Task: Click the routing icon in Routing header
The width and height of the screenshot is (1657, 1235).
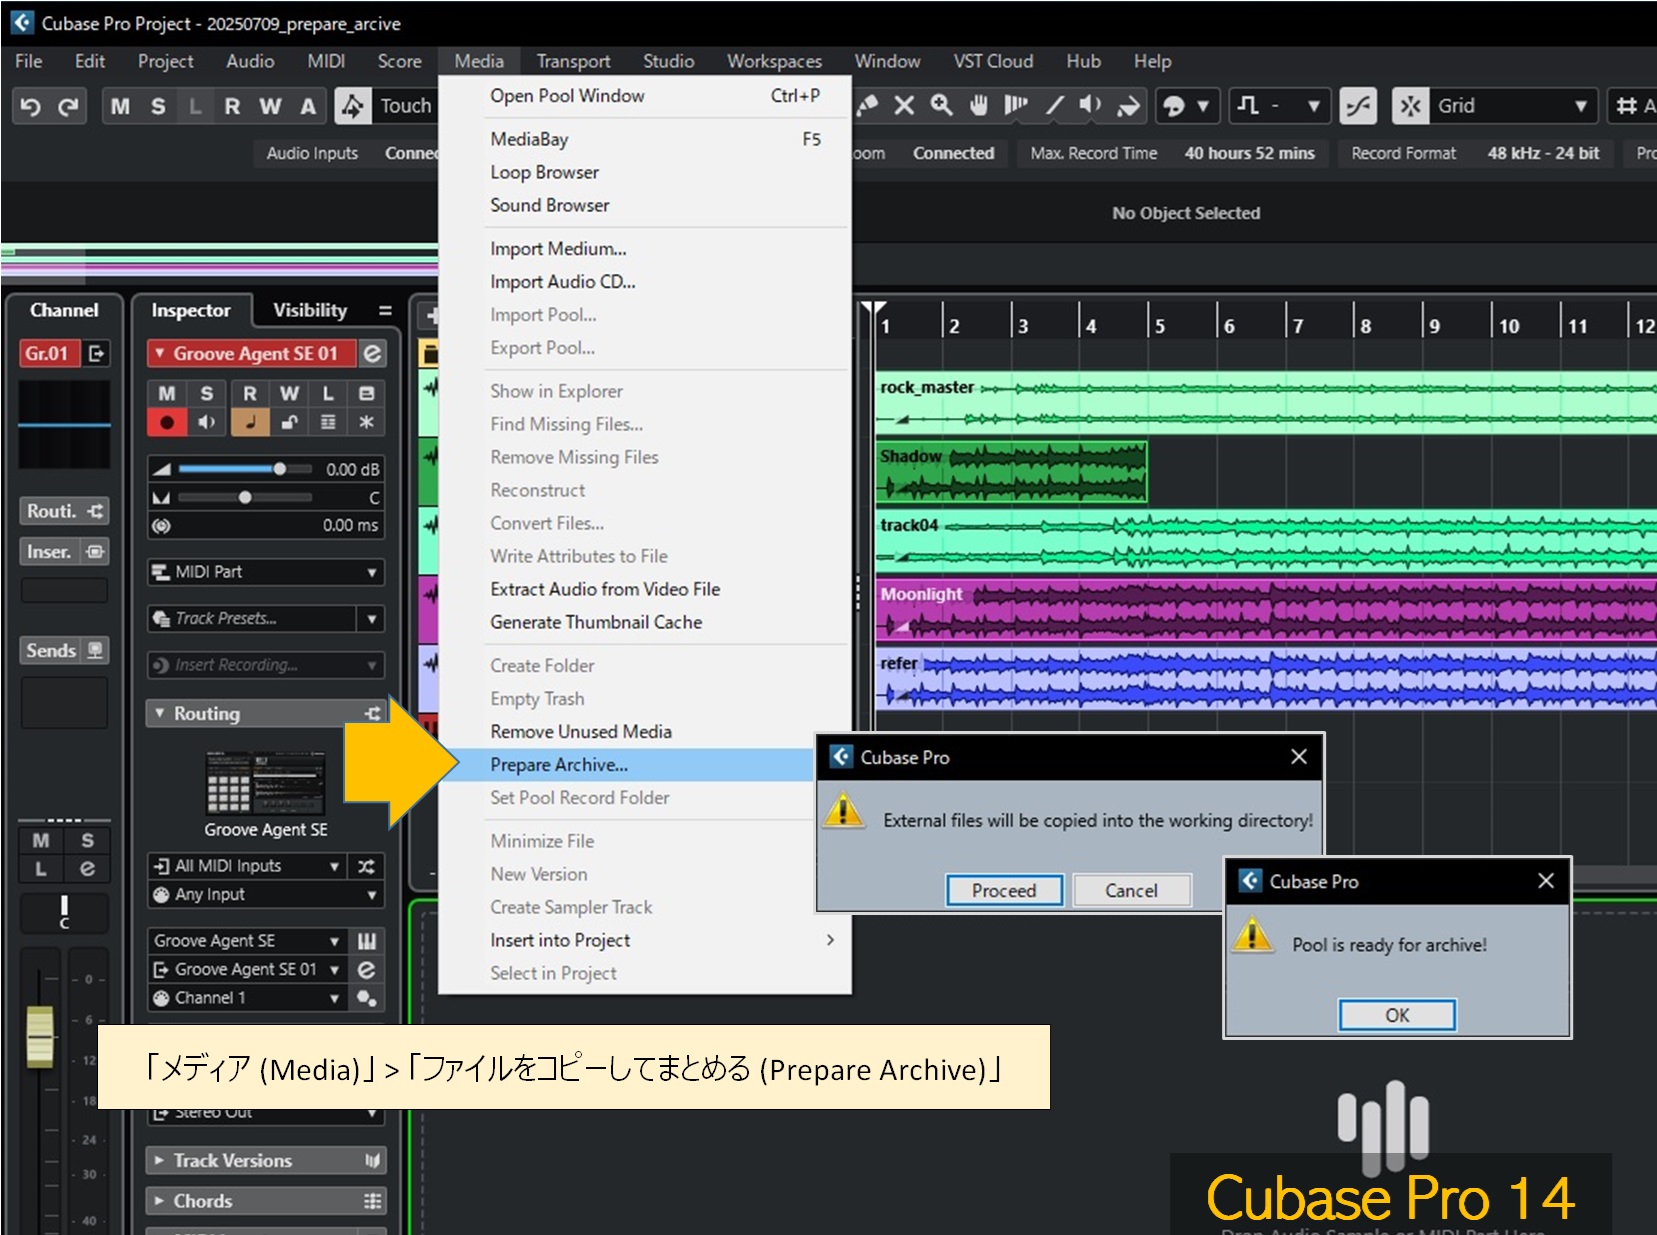Action: pyautogui.click(x=373, y=713)
